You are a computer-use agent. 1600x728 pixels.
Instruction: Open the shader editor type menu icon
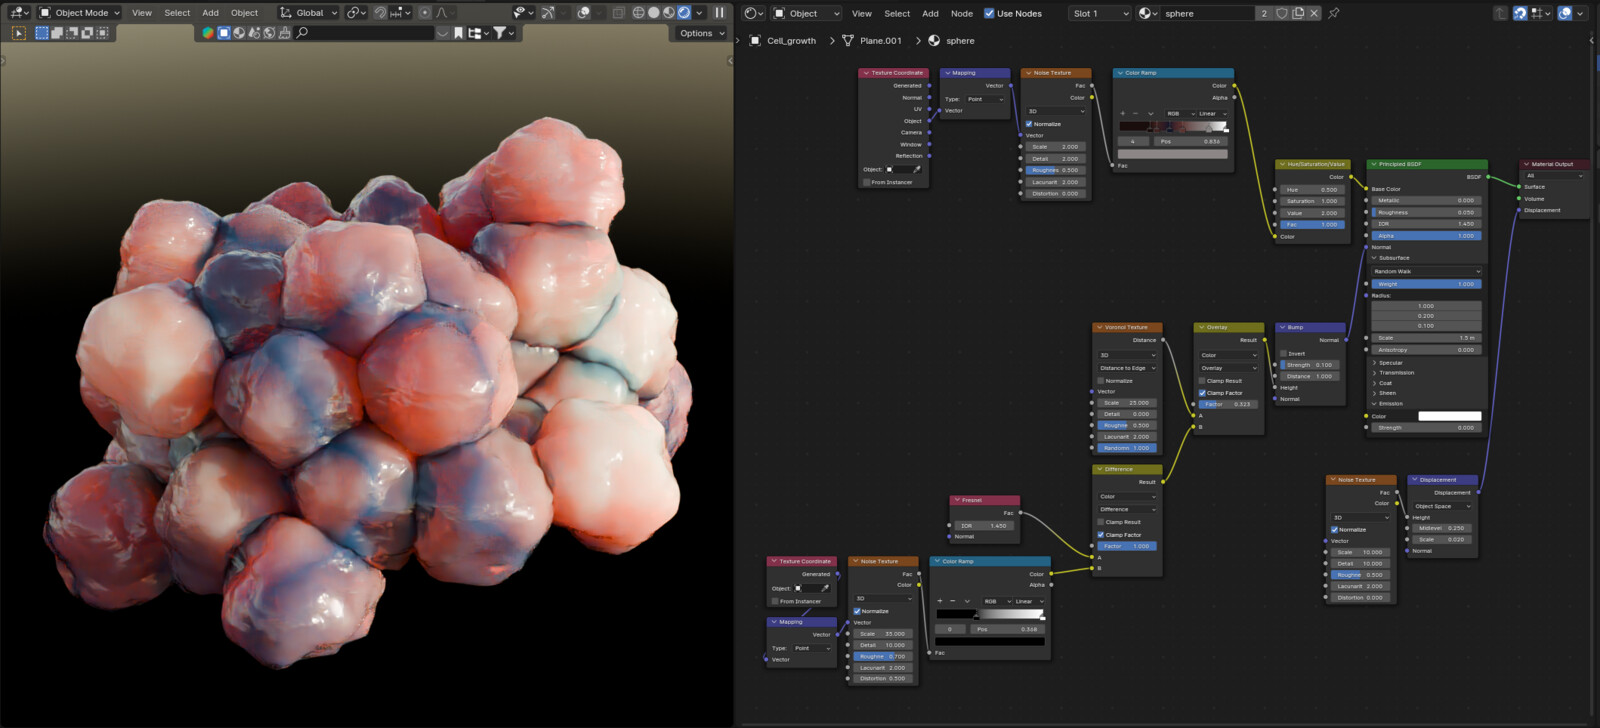[754, 13]
